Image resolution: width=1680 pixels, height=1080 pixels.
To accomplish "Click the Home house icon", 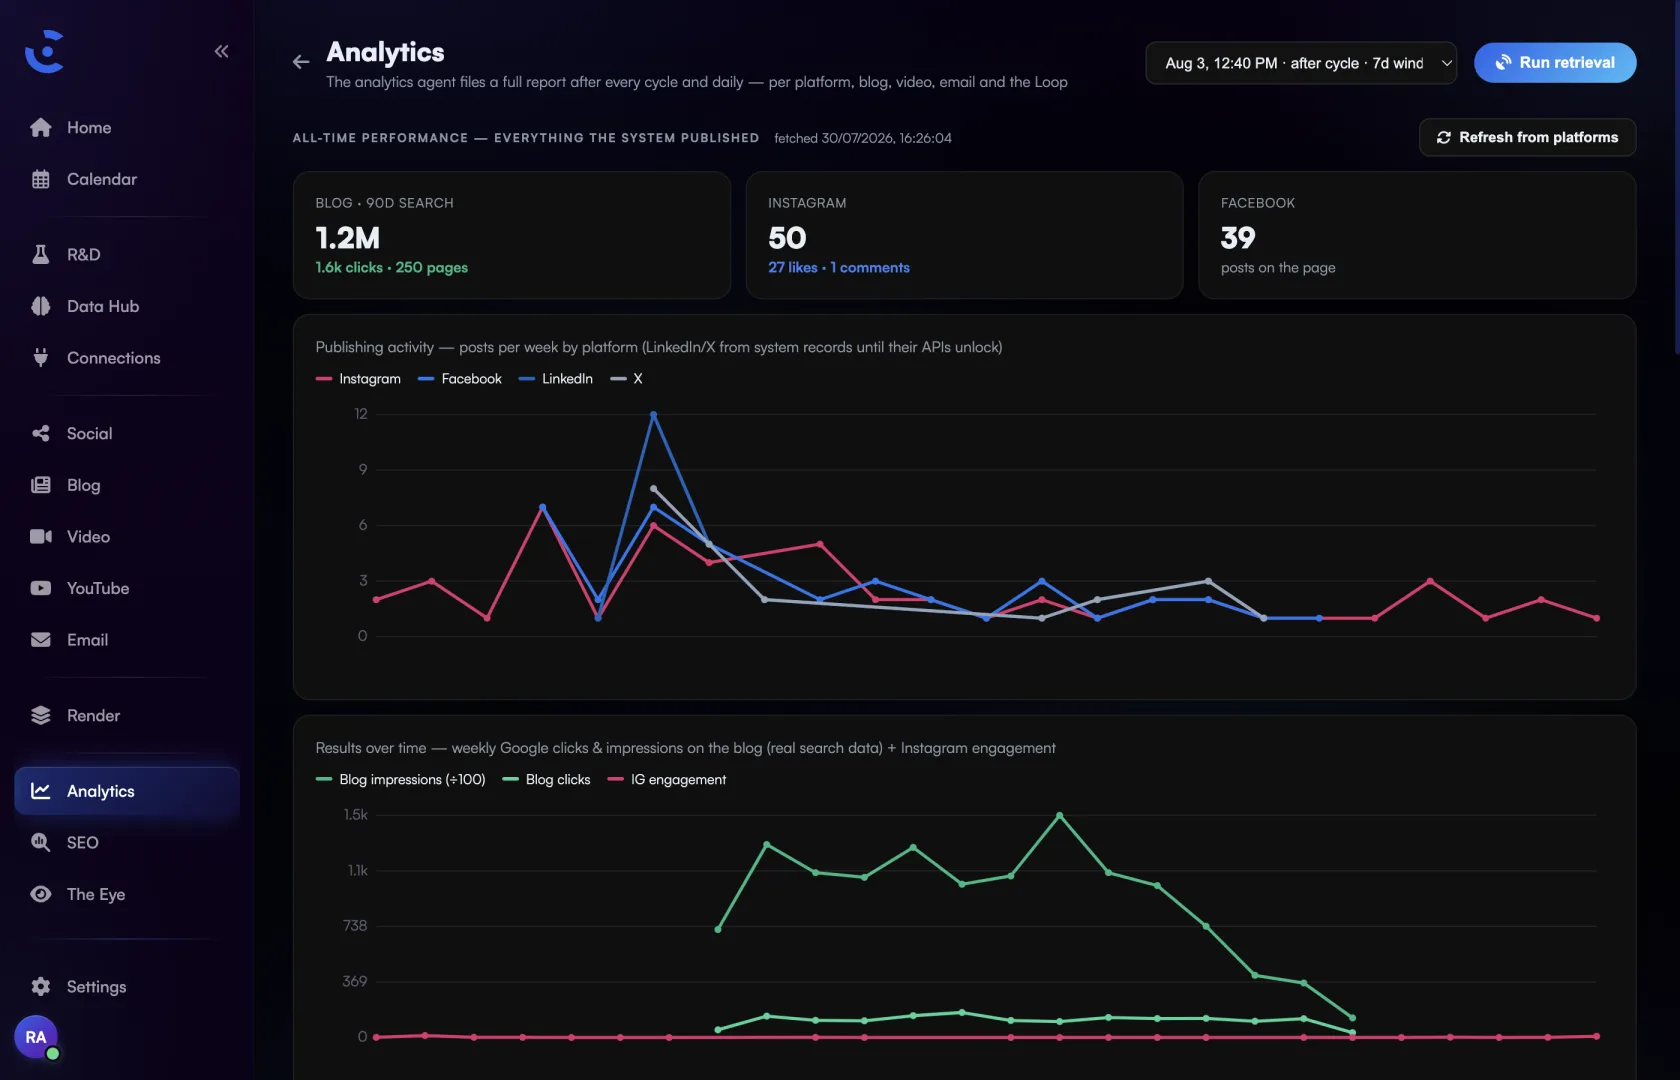I will [x=41, y=127].
